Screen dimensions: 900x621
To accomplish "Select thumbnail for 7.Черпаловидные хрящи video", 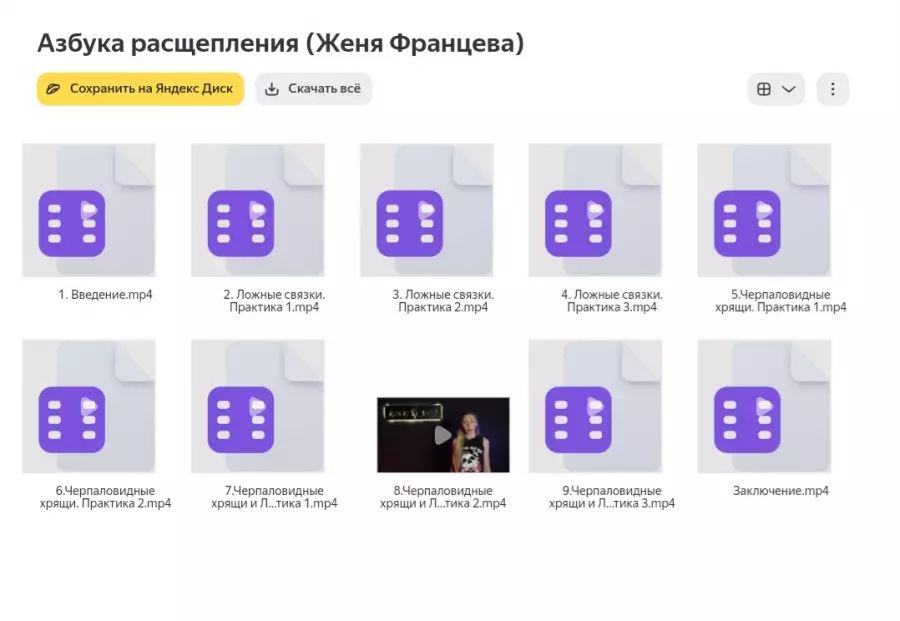I will pos(257,405).
